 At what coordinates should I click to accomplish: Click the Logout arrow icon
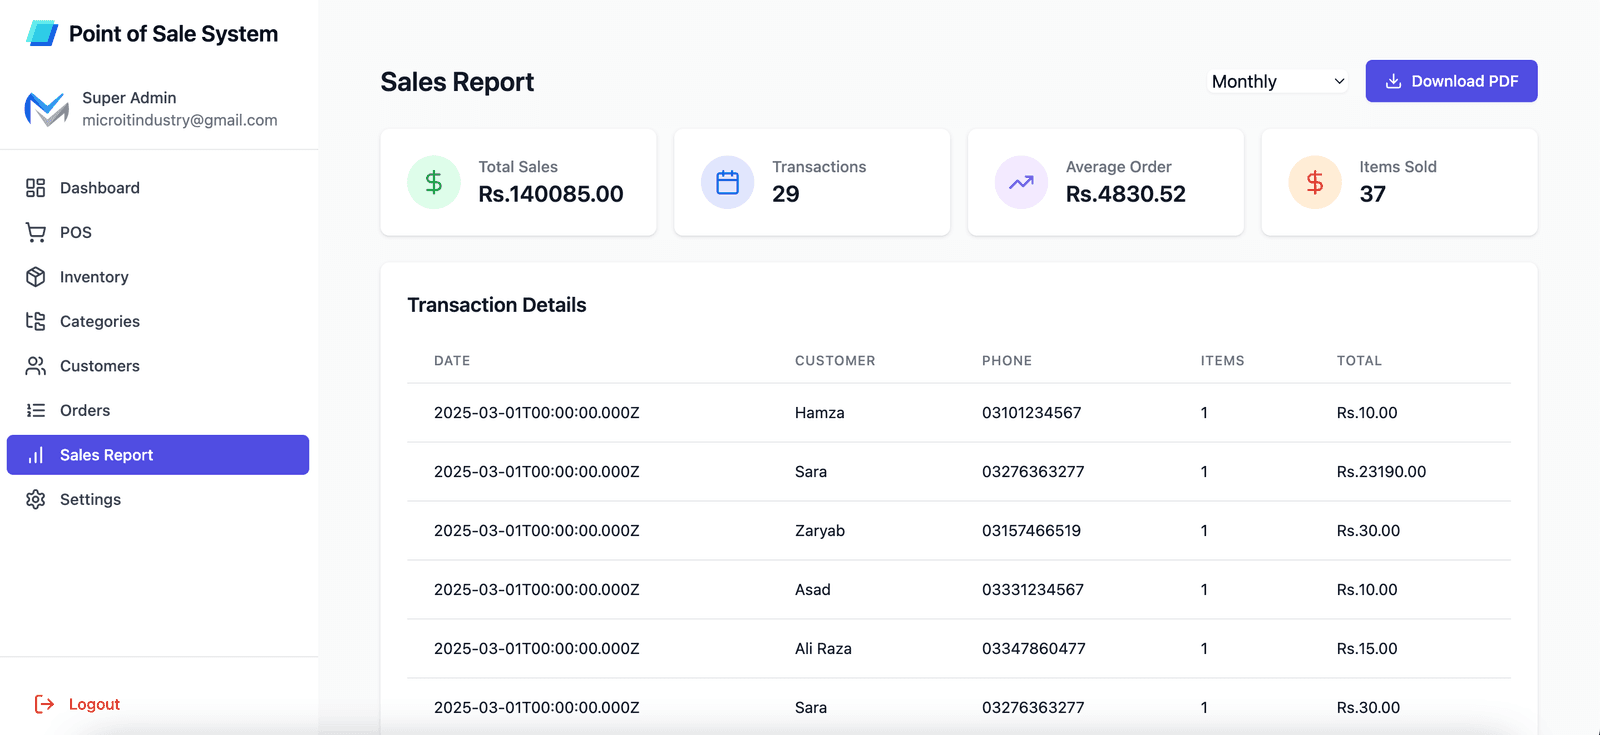click(x=44, y=704)
